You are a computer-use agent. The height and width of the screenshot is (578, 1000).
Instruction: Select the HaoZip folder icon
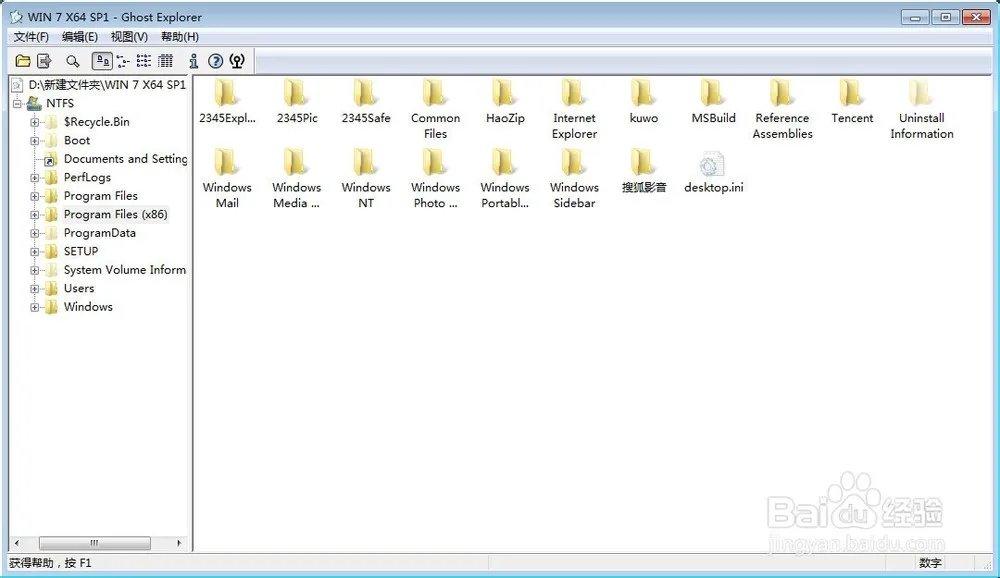click(x=504, y=96)
